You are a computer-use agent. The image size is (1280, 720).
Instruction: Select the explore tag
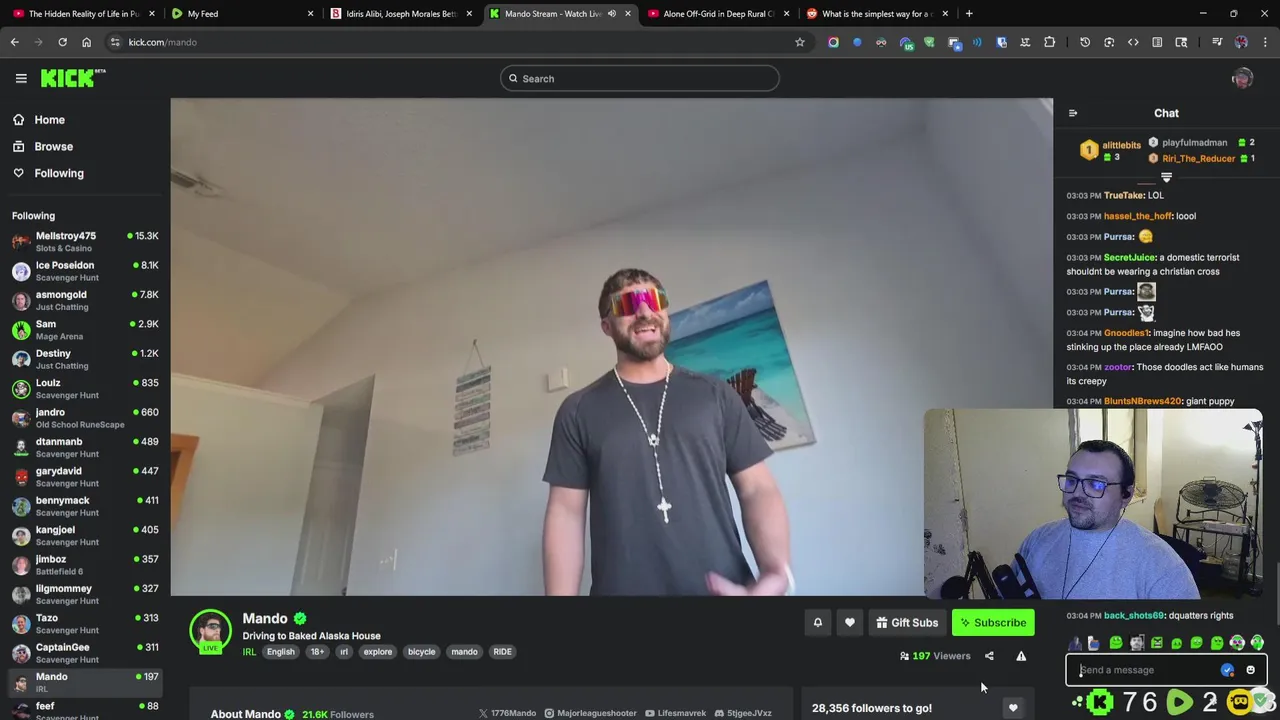(377, 652)
